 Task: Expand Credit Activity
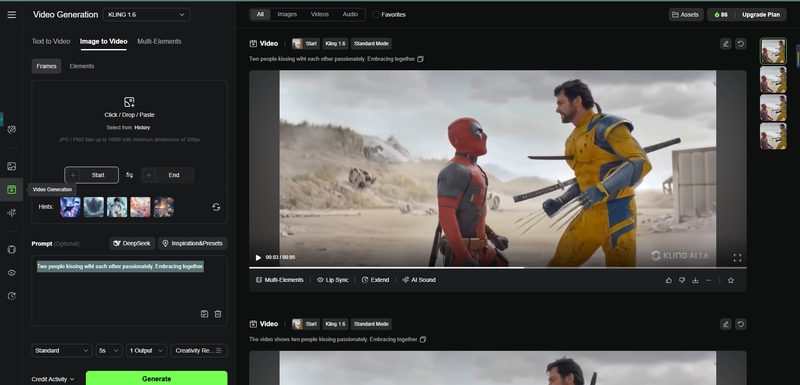[x=53, y=379]
